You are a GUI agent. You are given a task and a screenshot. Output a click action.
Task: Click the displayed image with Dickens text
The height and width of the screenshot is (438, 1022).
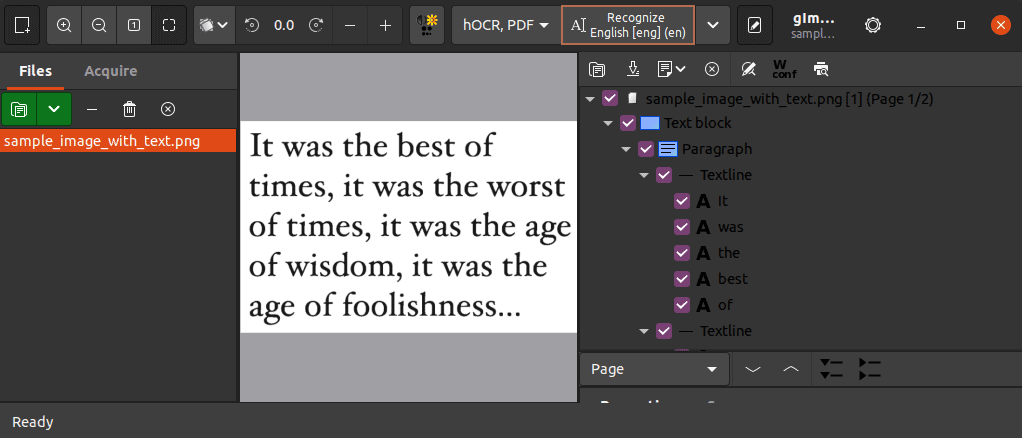pyautogui.click(x=409, y=227)
